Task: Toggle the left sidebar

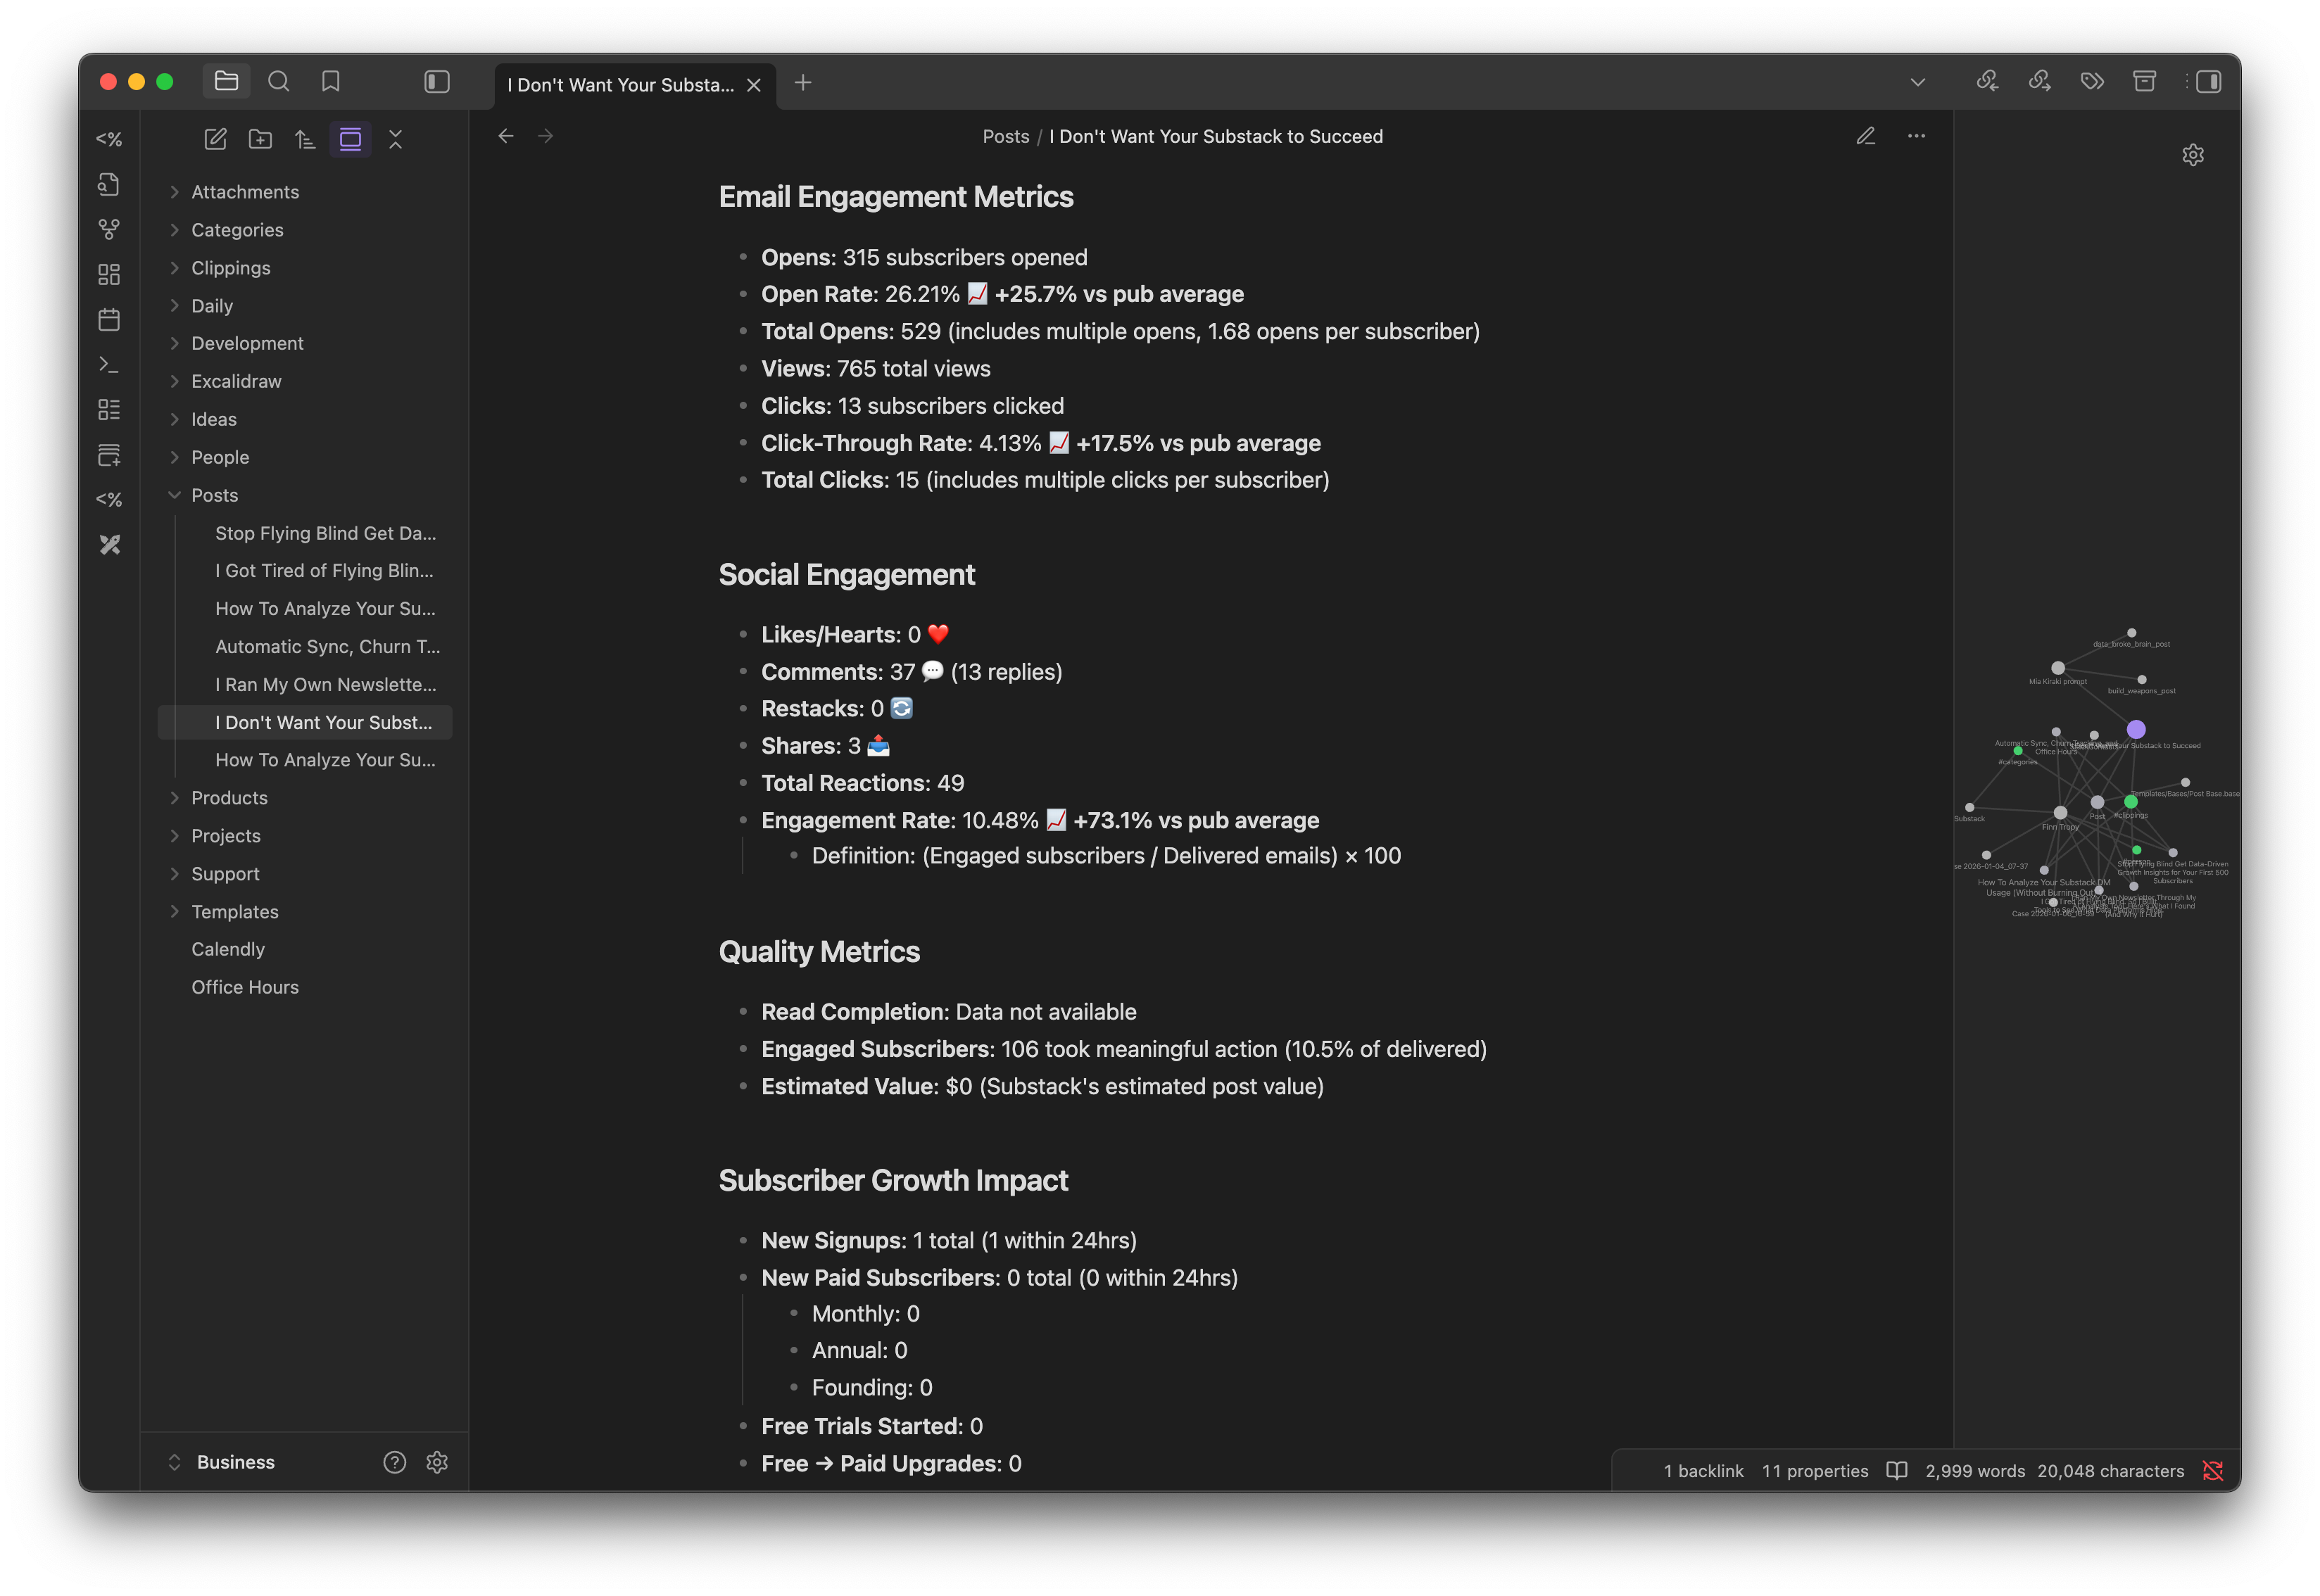Action: 437,82
